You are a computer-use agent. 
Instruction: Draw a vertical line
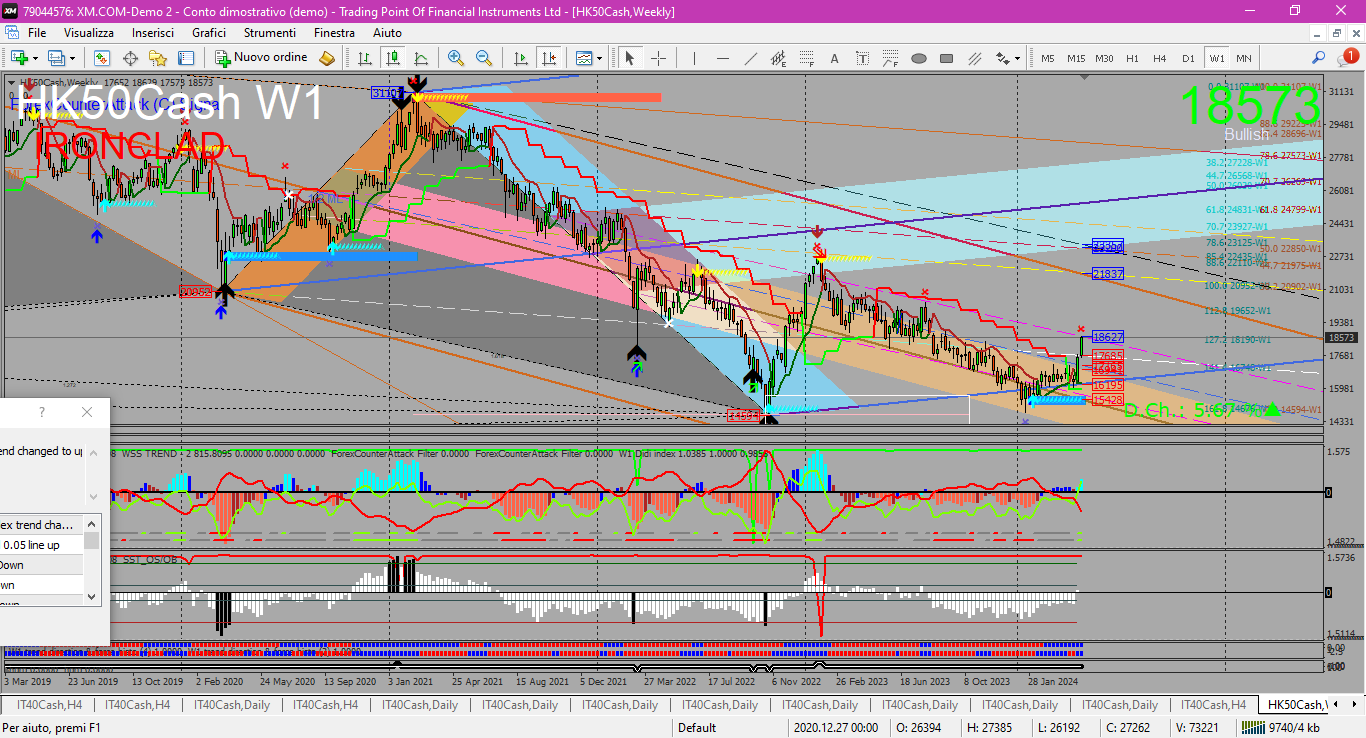click(695, 58)
